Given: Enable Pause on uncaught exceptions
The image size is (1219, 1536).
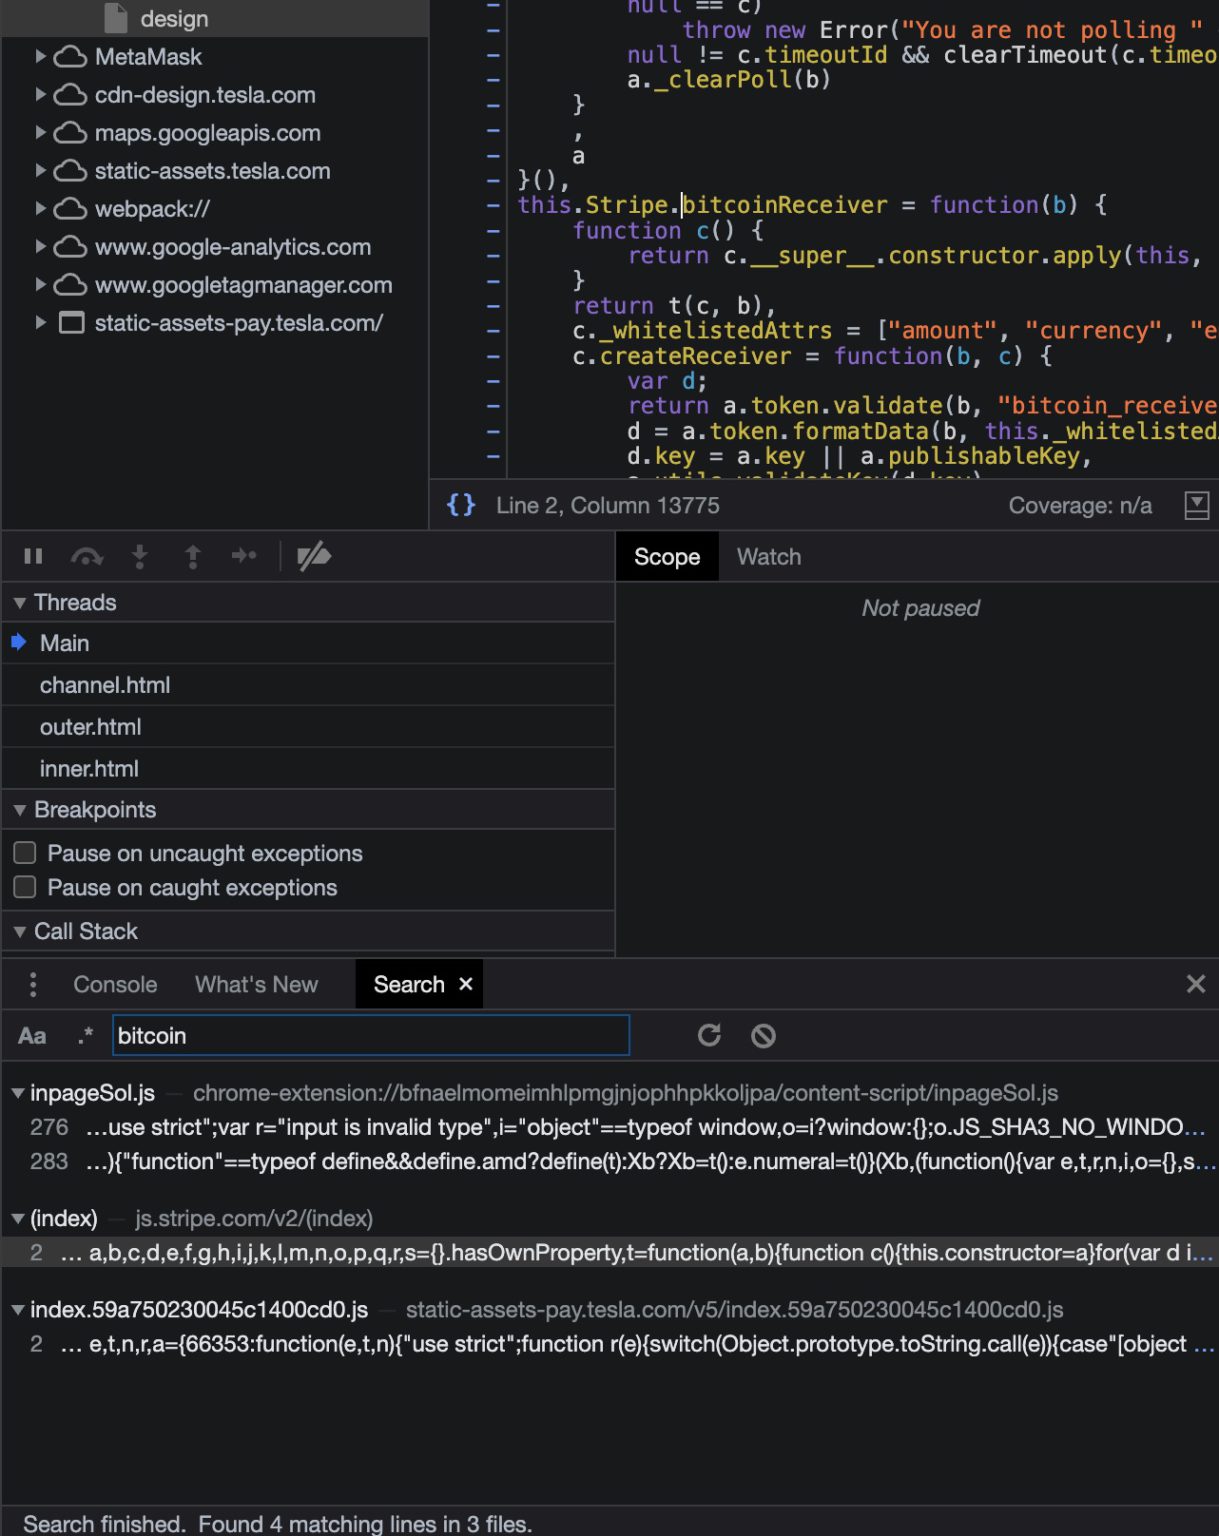Looking at the screenshot, I should [x=25, y=853].
